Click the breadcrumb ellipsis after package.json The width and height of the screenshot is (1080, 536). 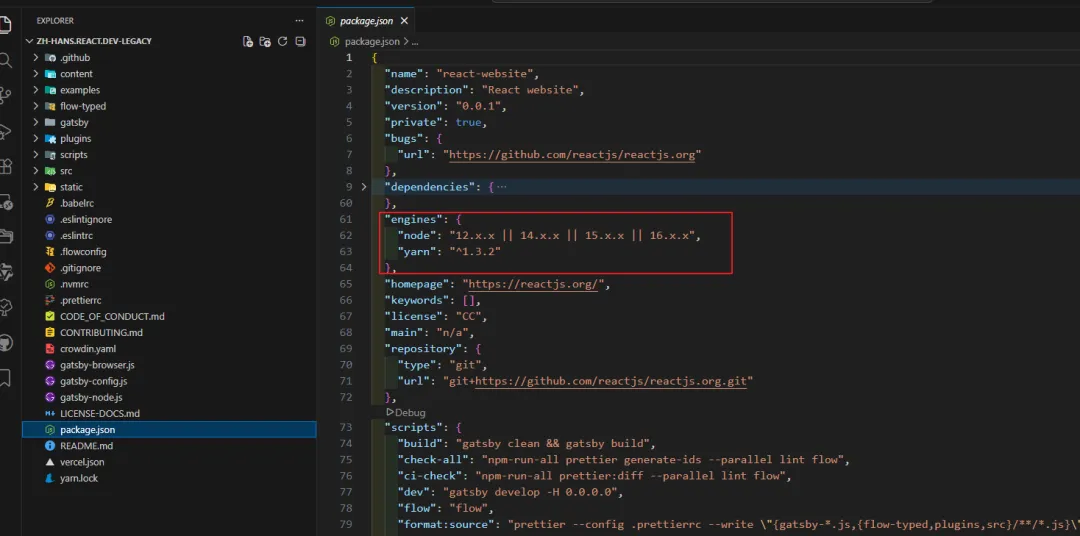coord(415,41)
